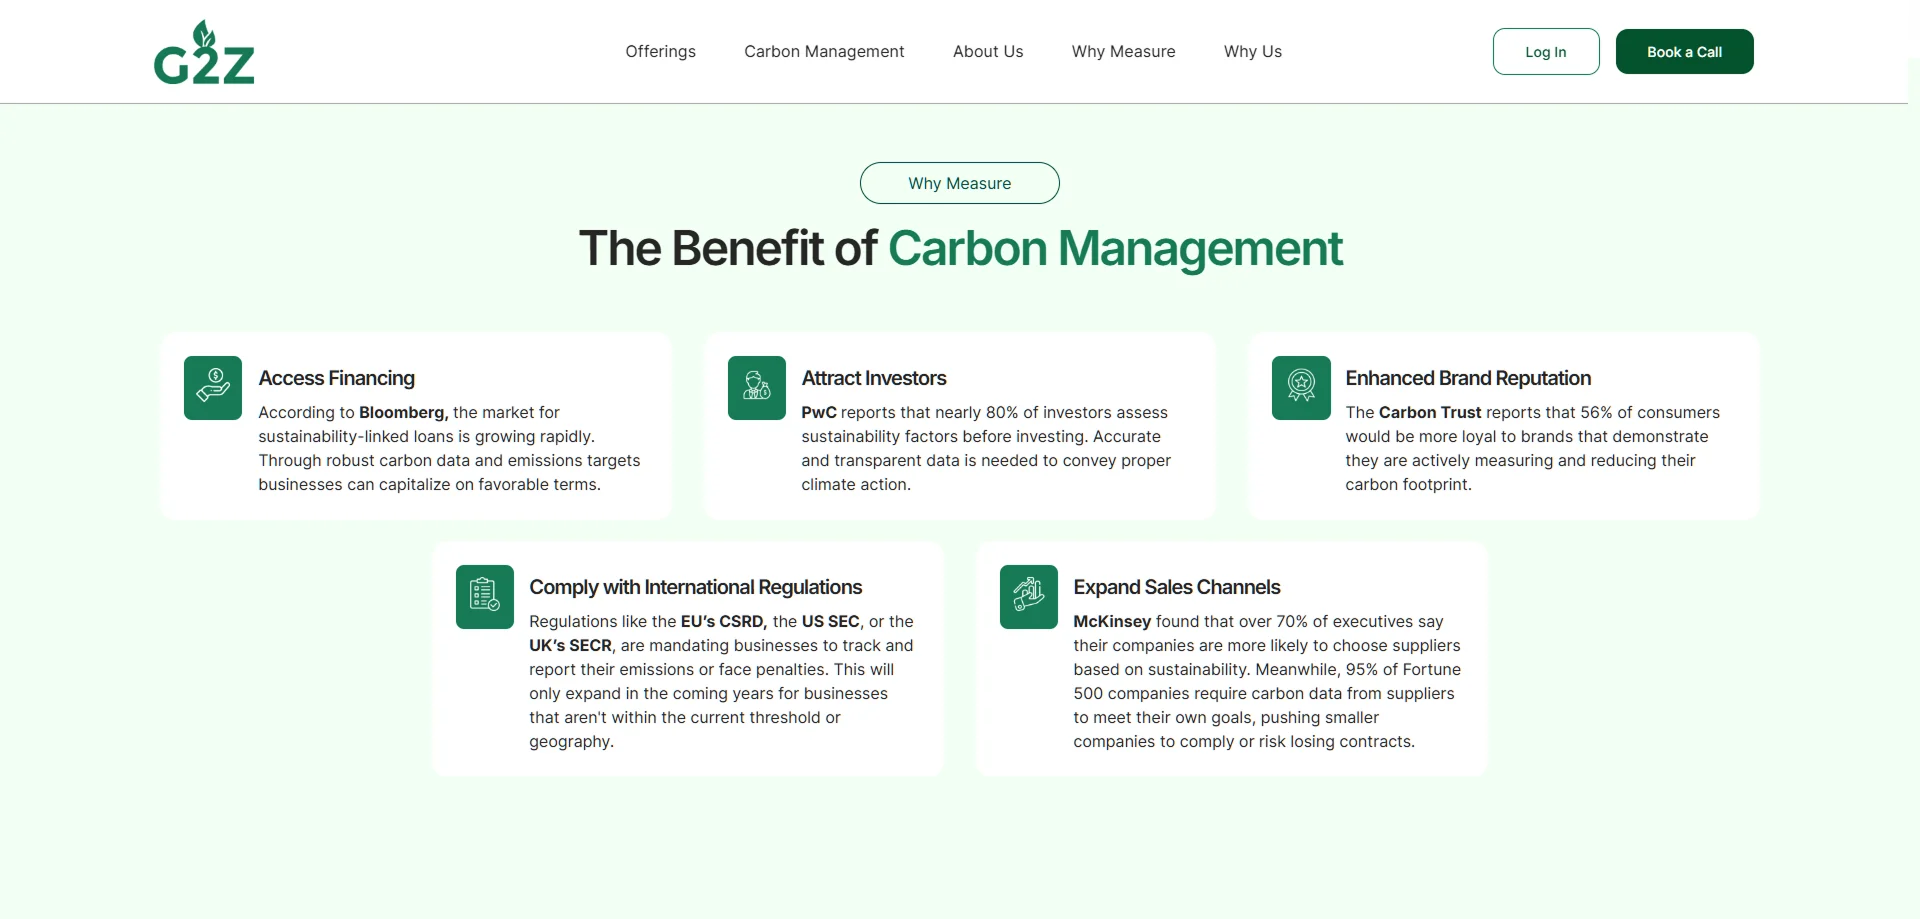The image size is (1920, 919).
Task: Select Why Measure in navigation bar
Action: click(1123, 52)
